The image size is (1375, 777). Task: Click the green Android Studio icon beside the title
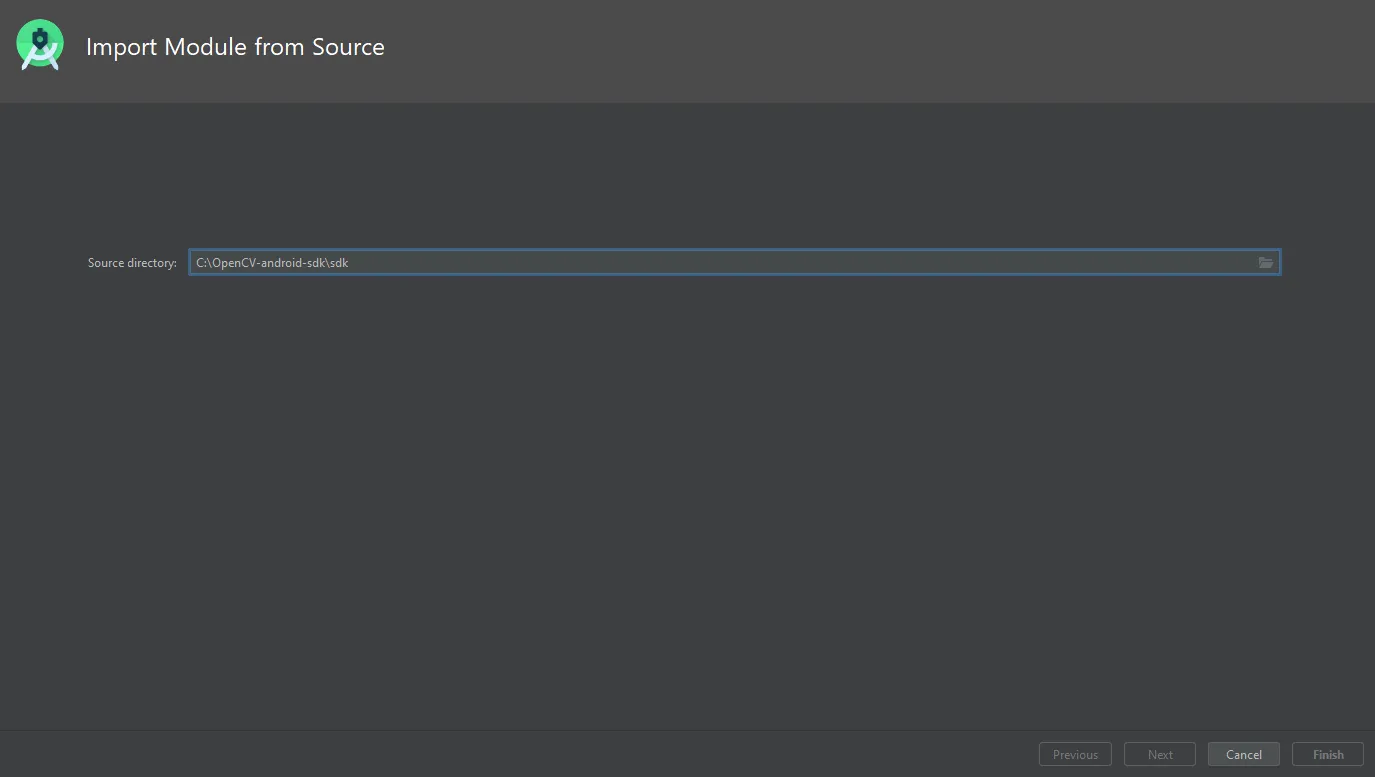(x=40, y=46)
